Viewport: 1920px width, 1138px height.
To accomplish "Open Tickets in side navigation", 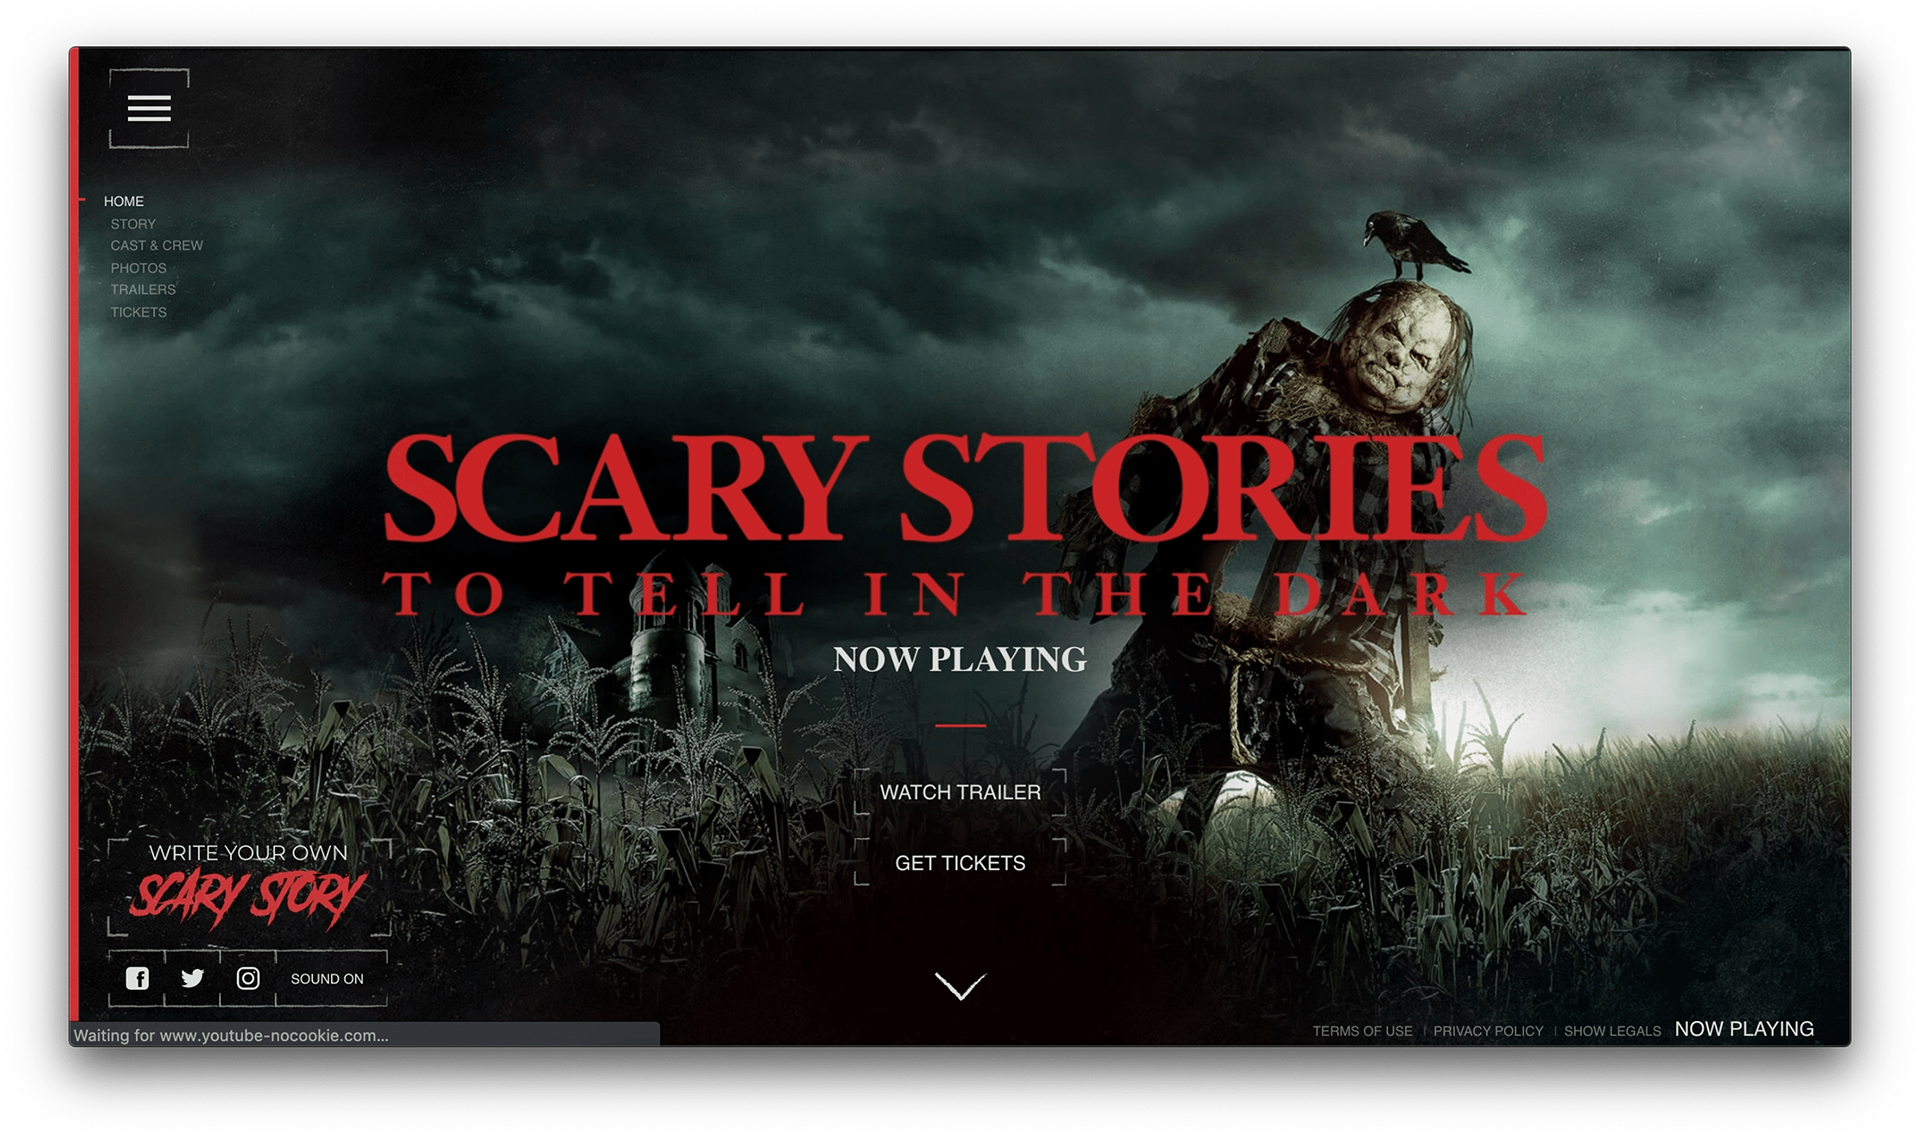I will (x=139, y=312).
